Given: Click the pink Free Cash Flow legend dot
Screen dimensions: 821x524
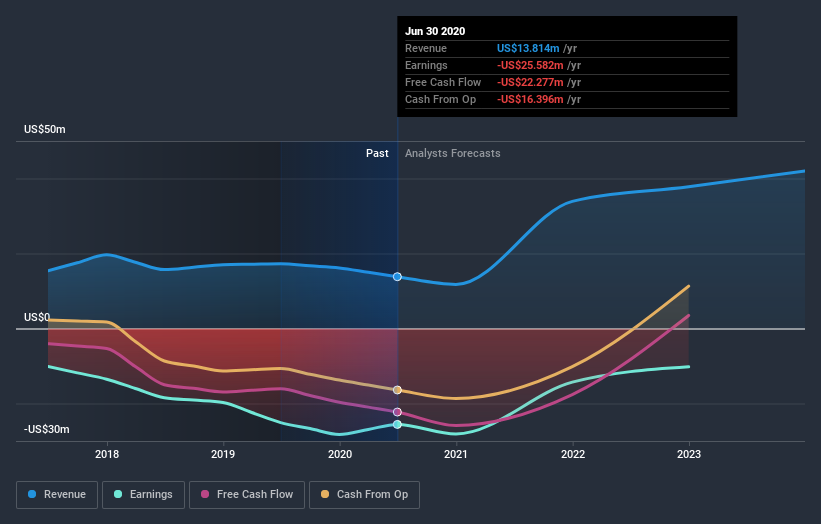Looking at the screenshot, I should pyautogui.click(x=205, y=494).
